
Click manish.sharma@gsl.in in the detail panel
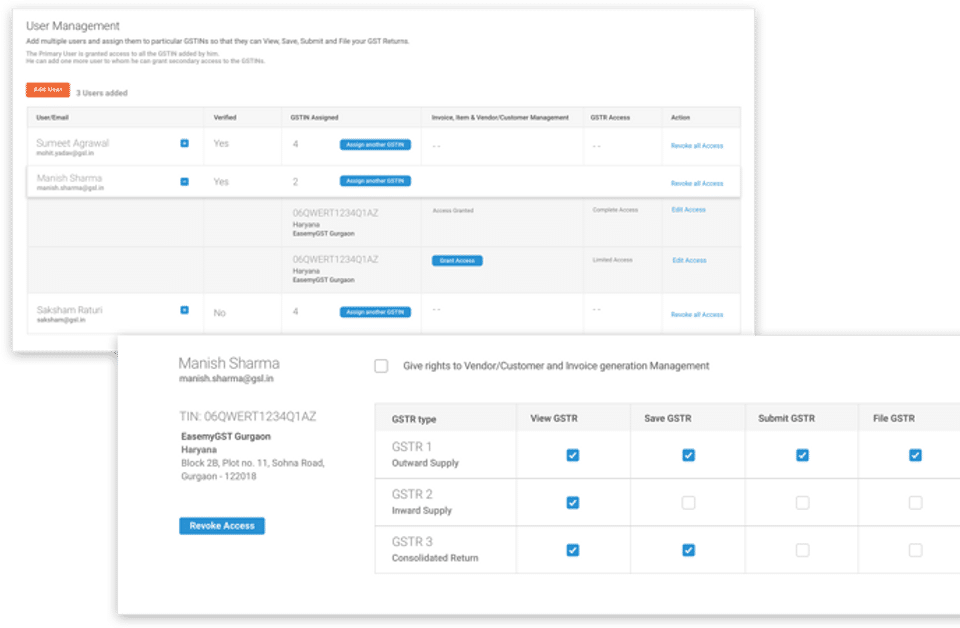tap(226, 379)
